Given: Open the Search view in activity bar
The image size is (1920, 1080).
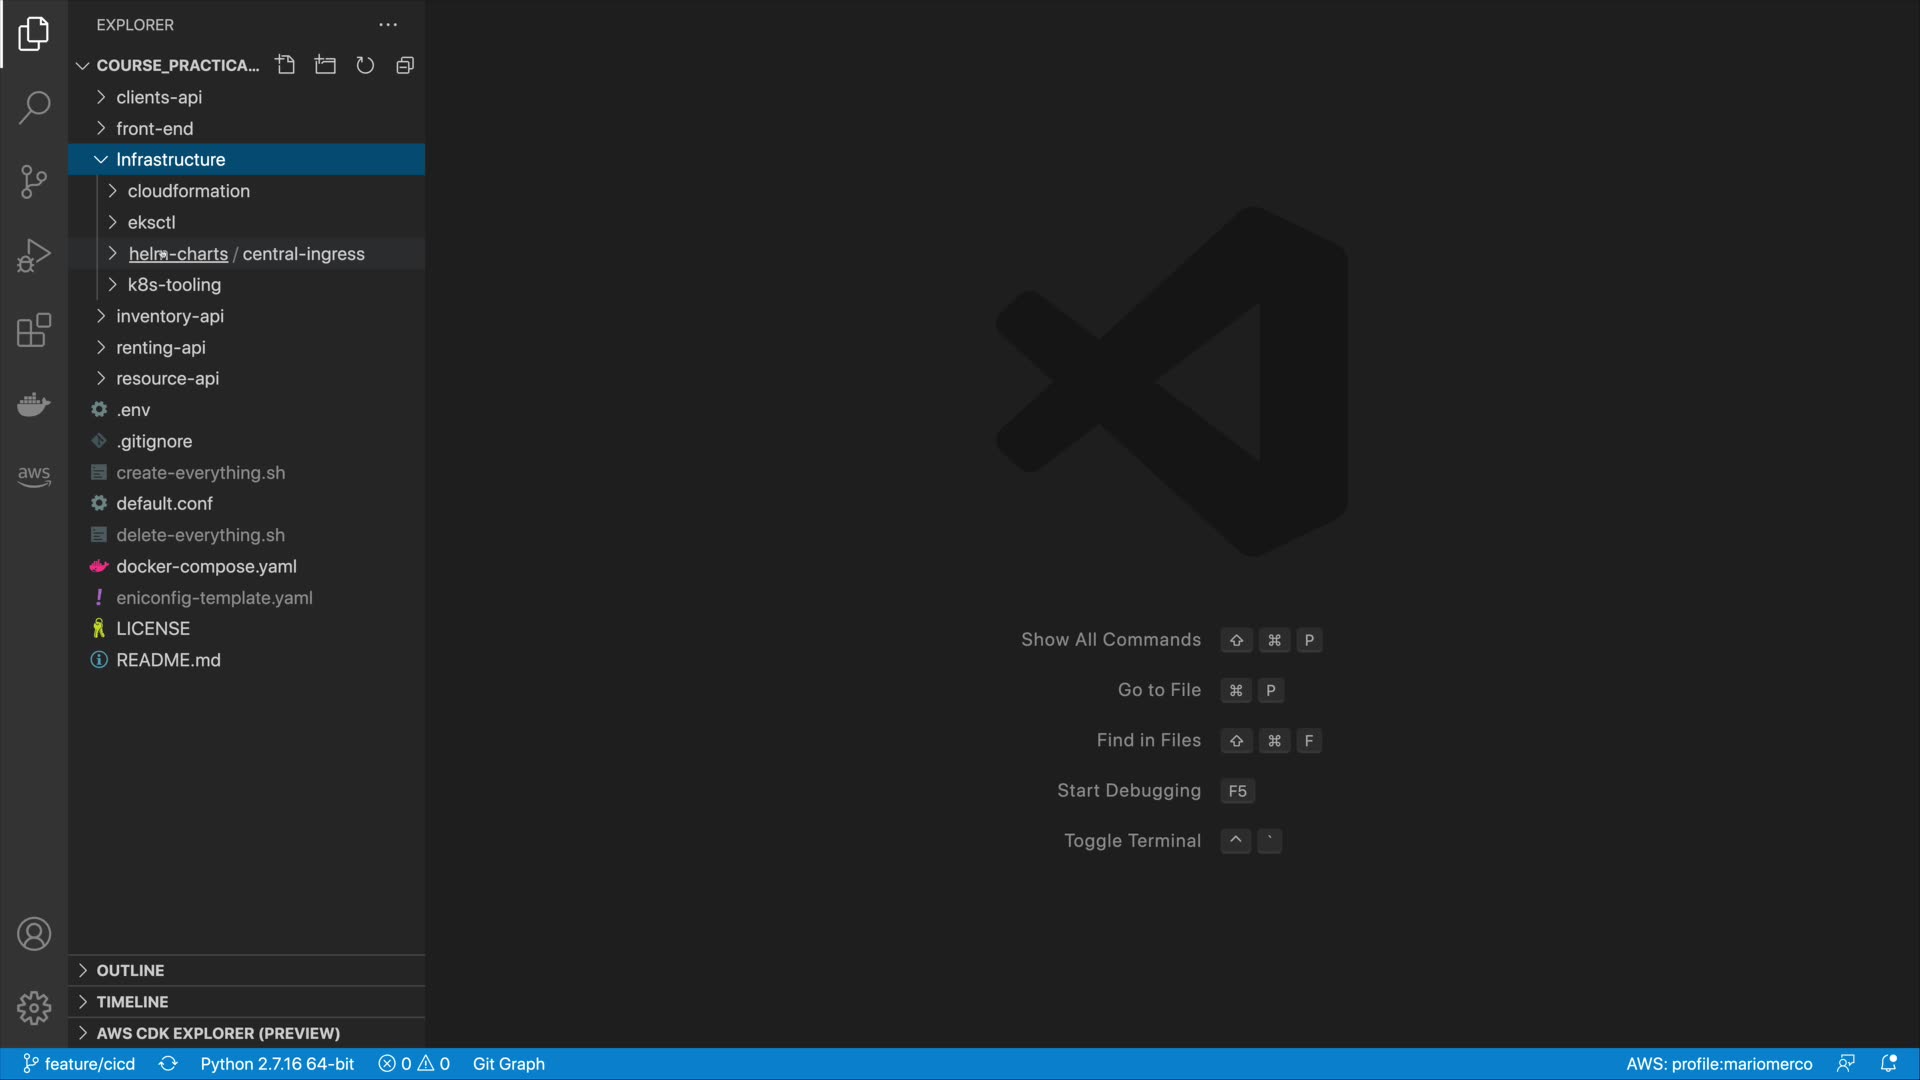Looking at the screenshot, I should 34,108.
